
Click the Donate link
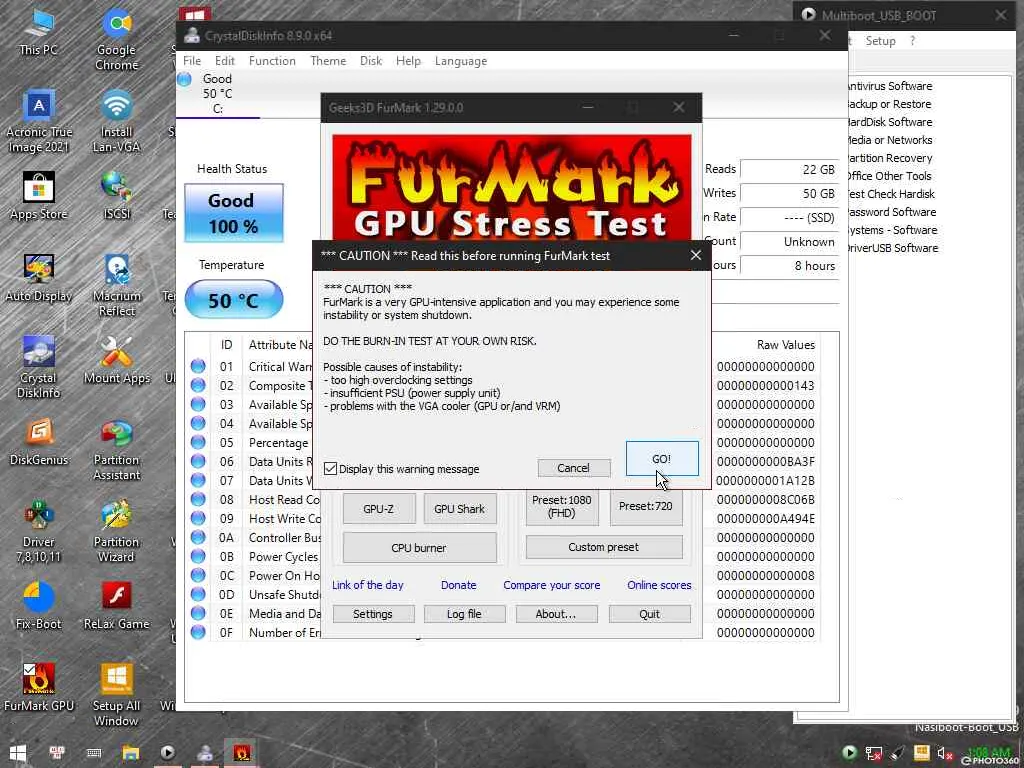[458, 584]
